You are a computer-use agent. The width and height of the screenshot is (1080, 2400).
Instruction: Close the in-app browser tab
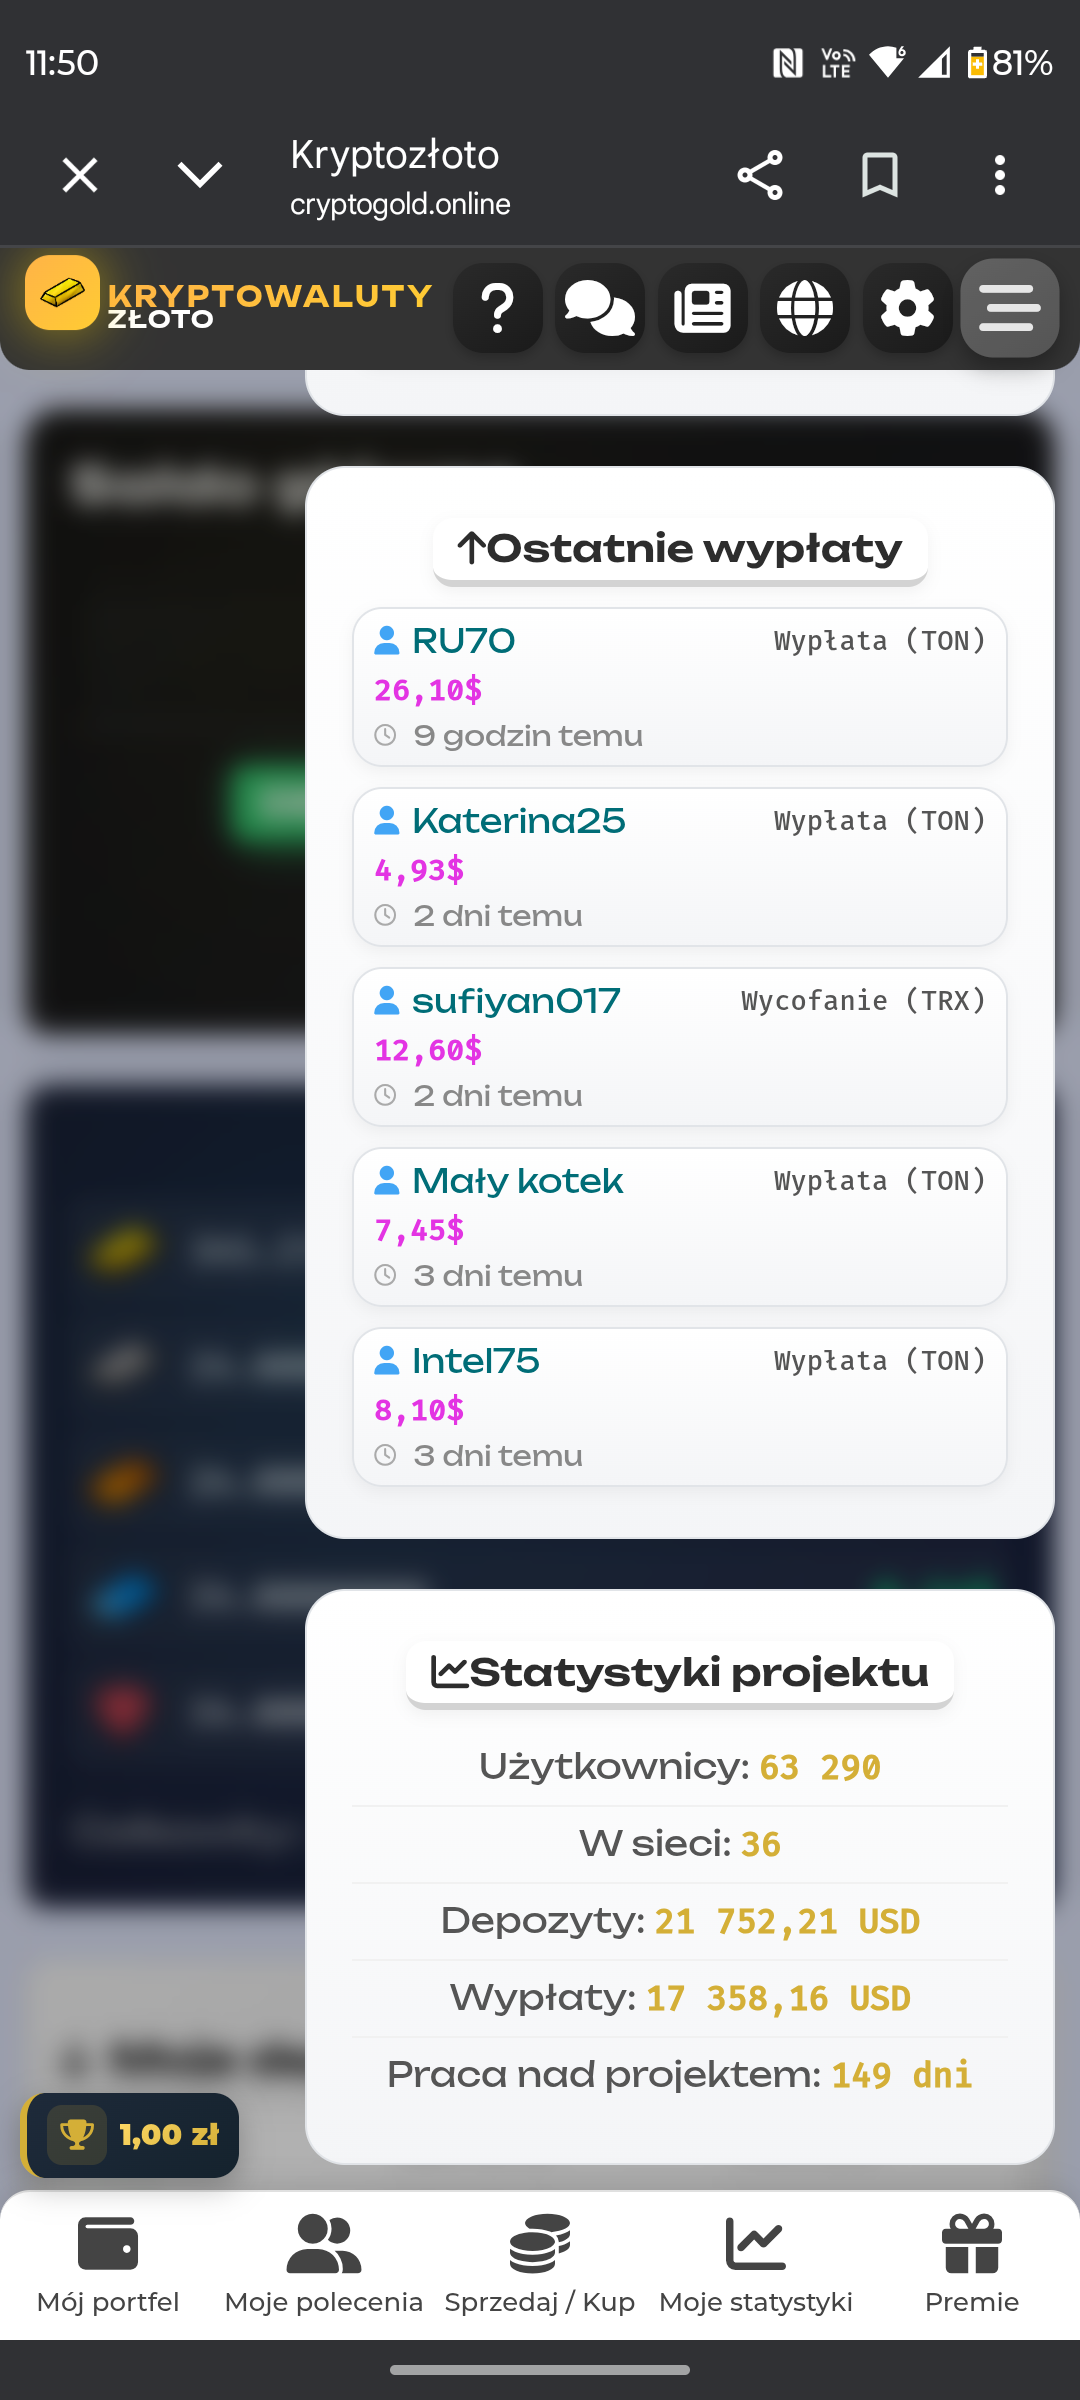pyautogui.click(x=80, y=176)
